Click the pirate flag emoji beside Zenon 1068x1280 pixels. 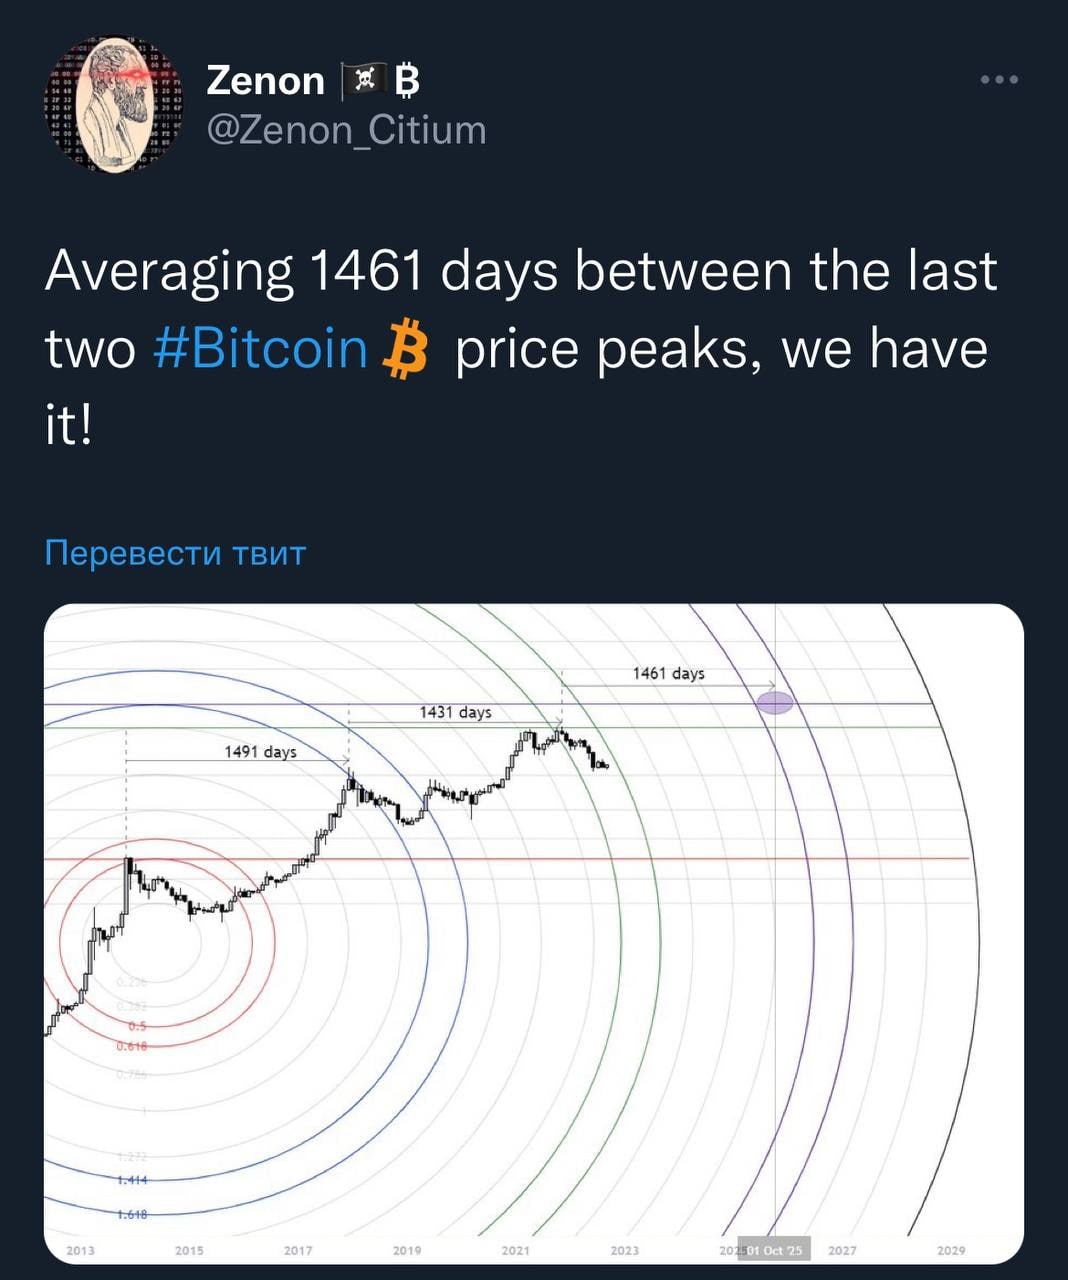pyautogui.click(x=359, y=80)
